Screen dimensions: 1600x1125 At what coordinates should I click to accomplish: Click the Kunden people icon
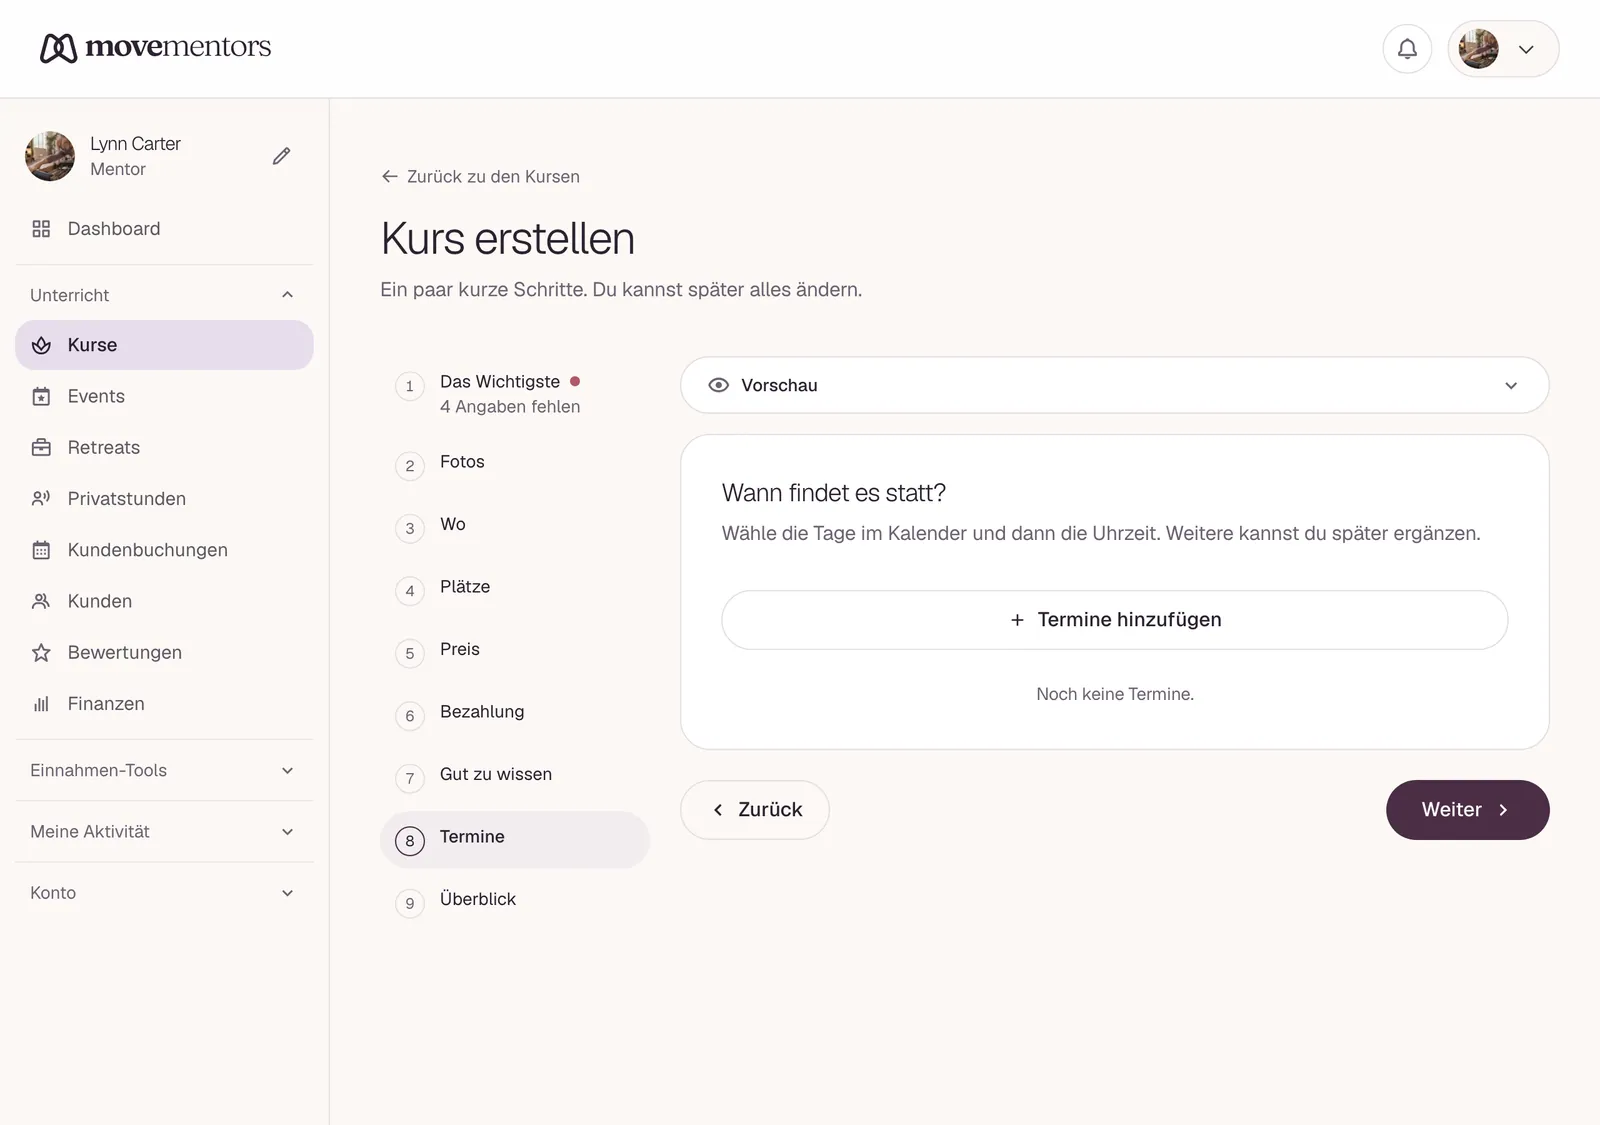coord(41,601)
